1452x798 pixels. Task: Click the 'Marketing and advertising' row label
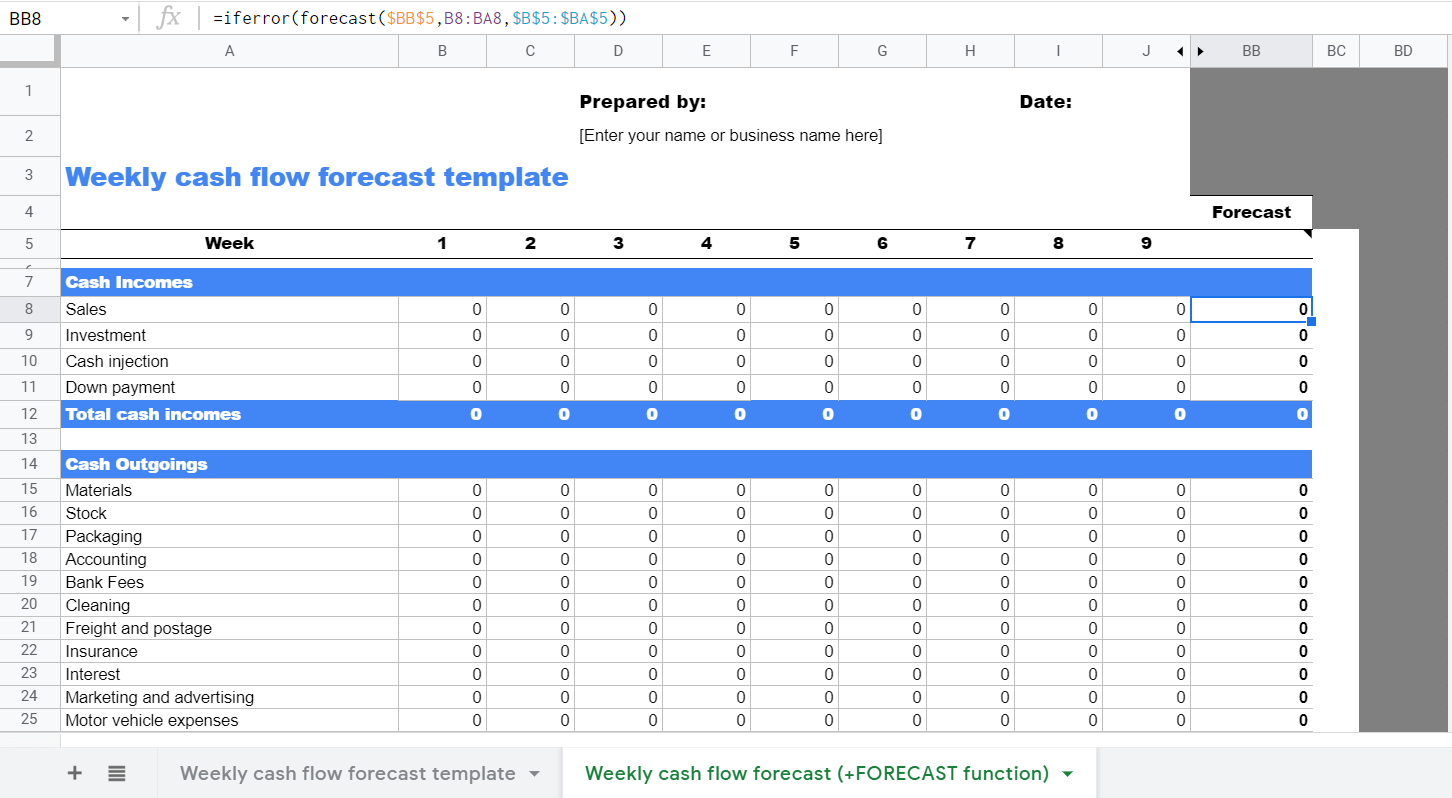click(x=159, y=697)
